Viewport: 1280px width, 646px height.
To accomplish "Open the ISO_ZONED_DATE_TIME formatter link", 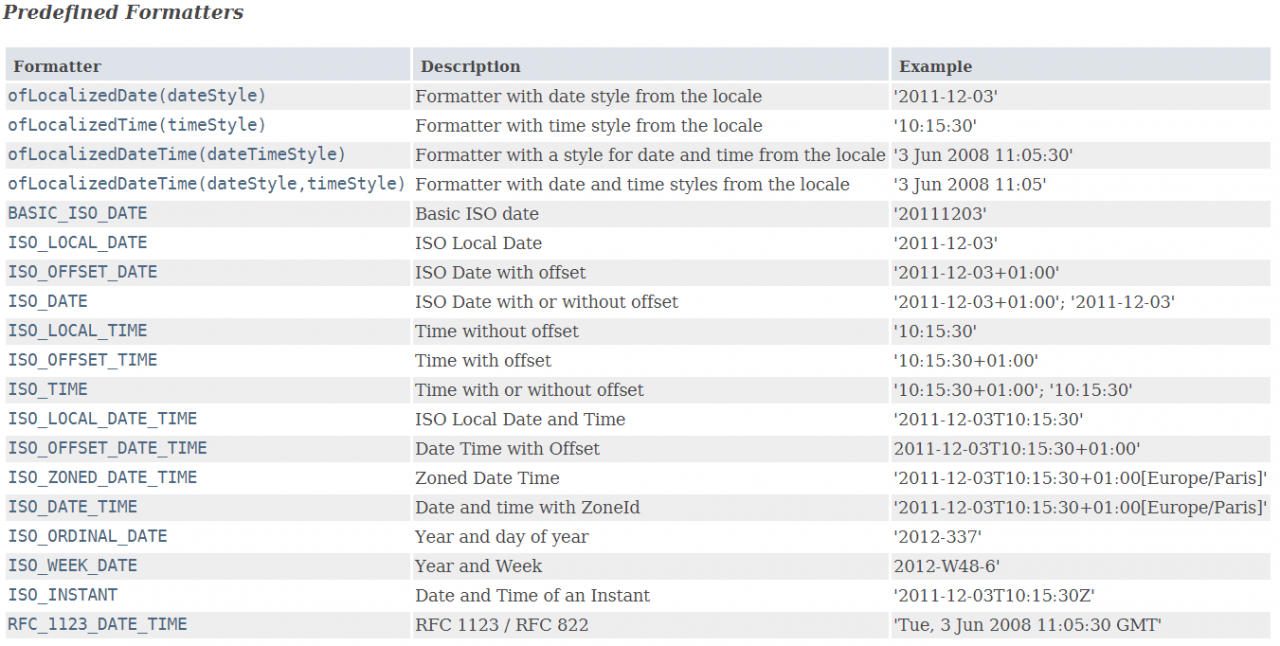I will coord(102,477).
